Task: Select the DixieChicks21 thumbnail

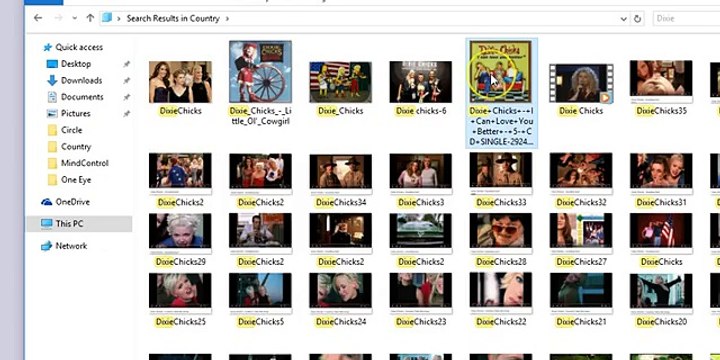Action: [x=581, y=293]
